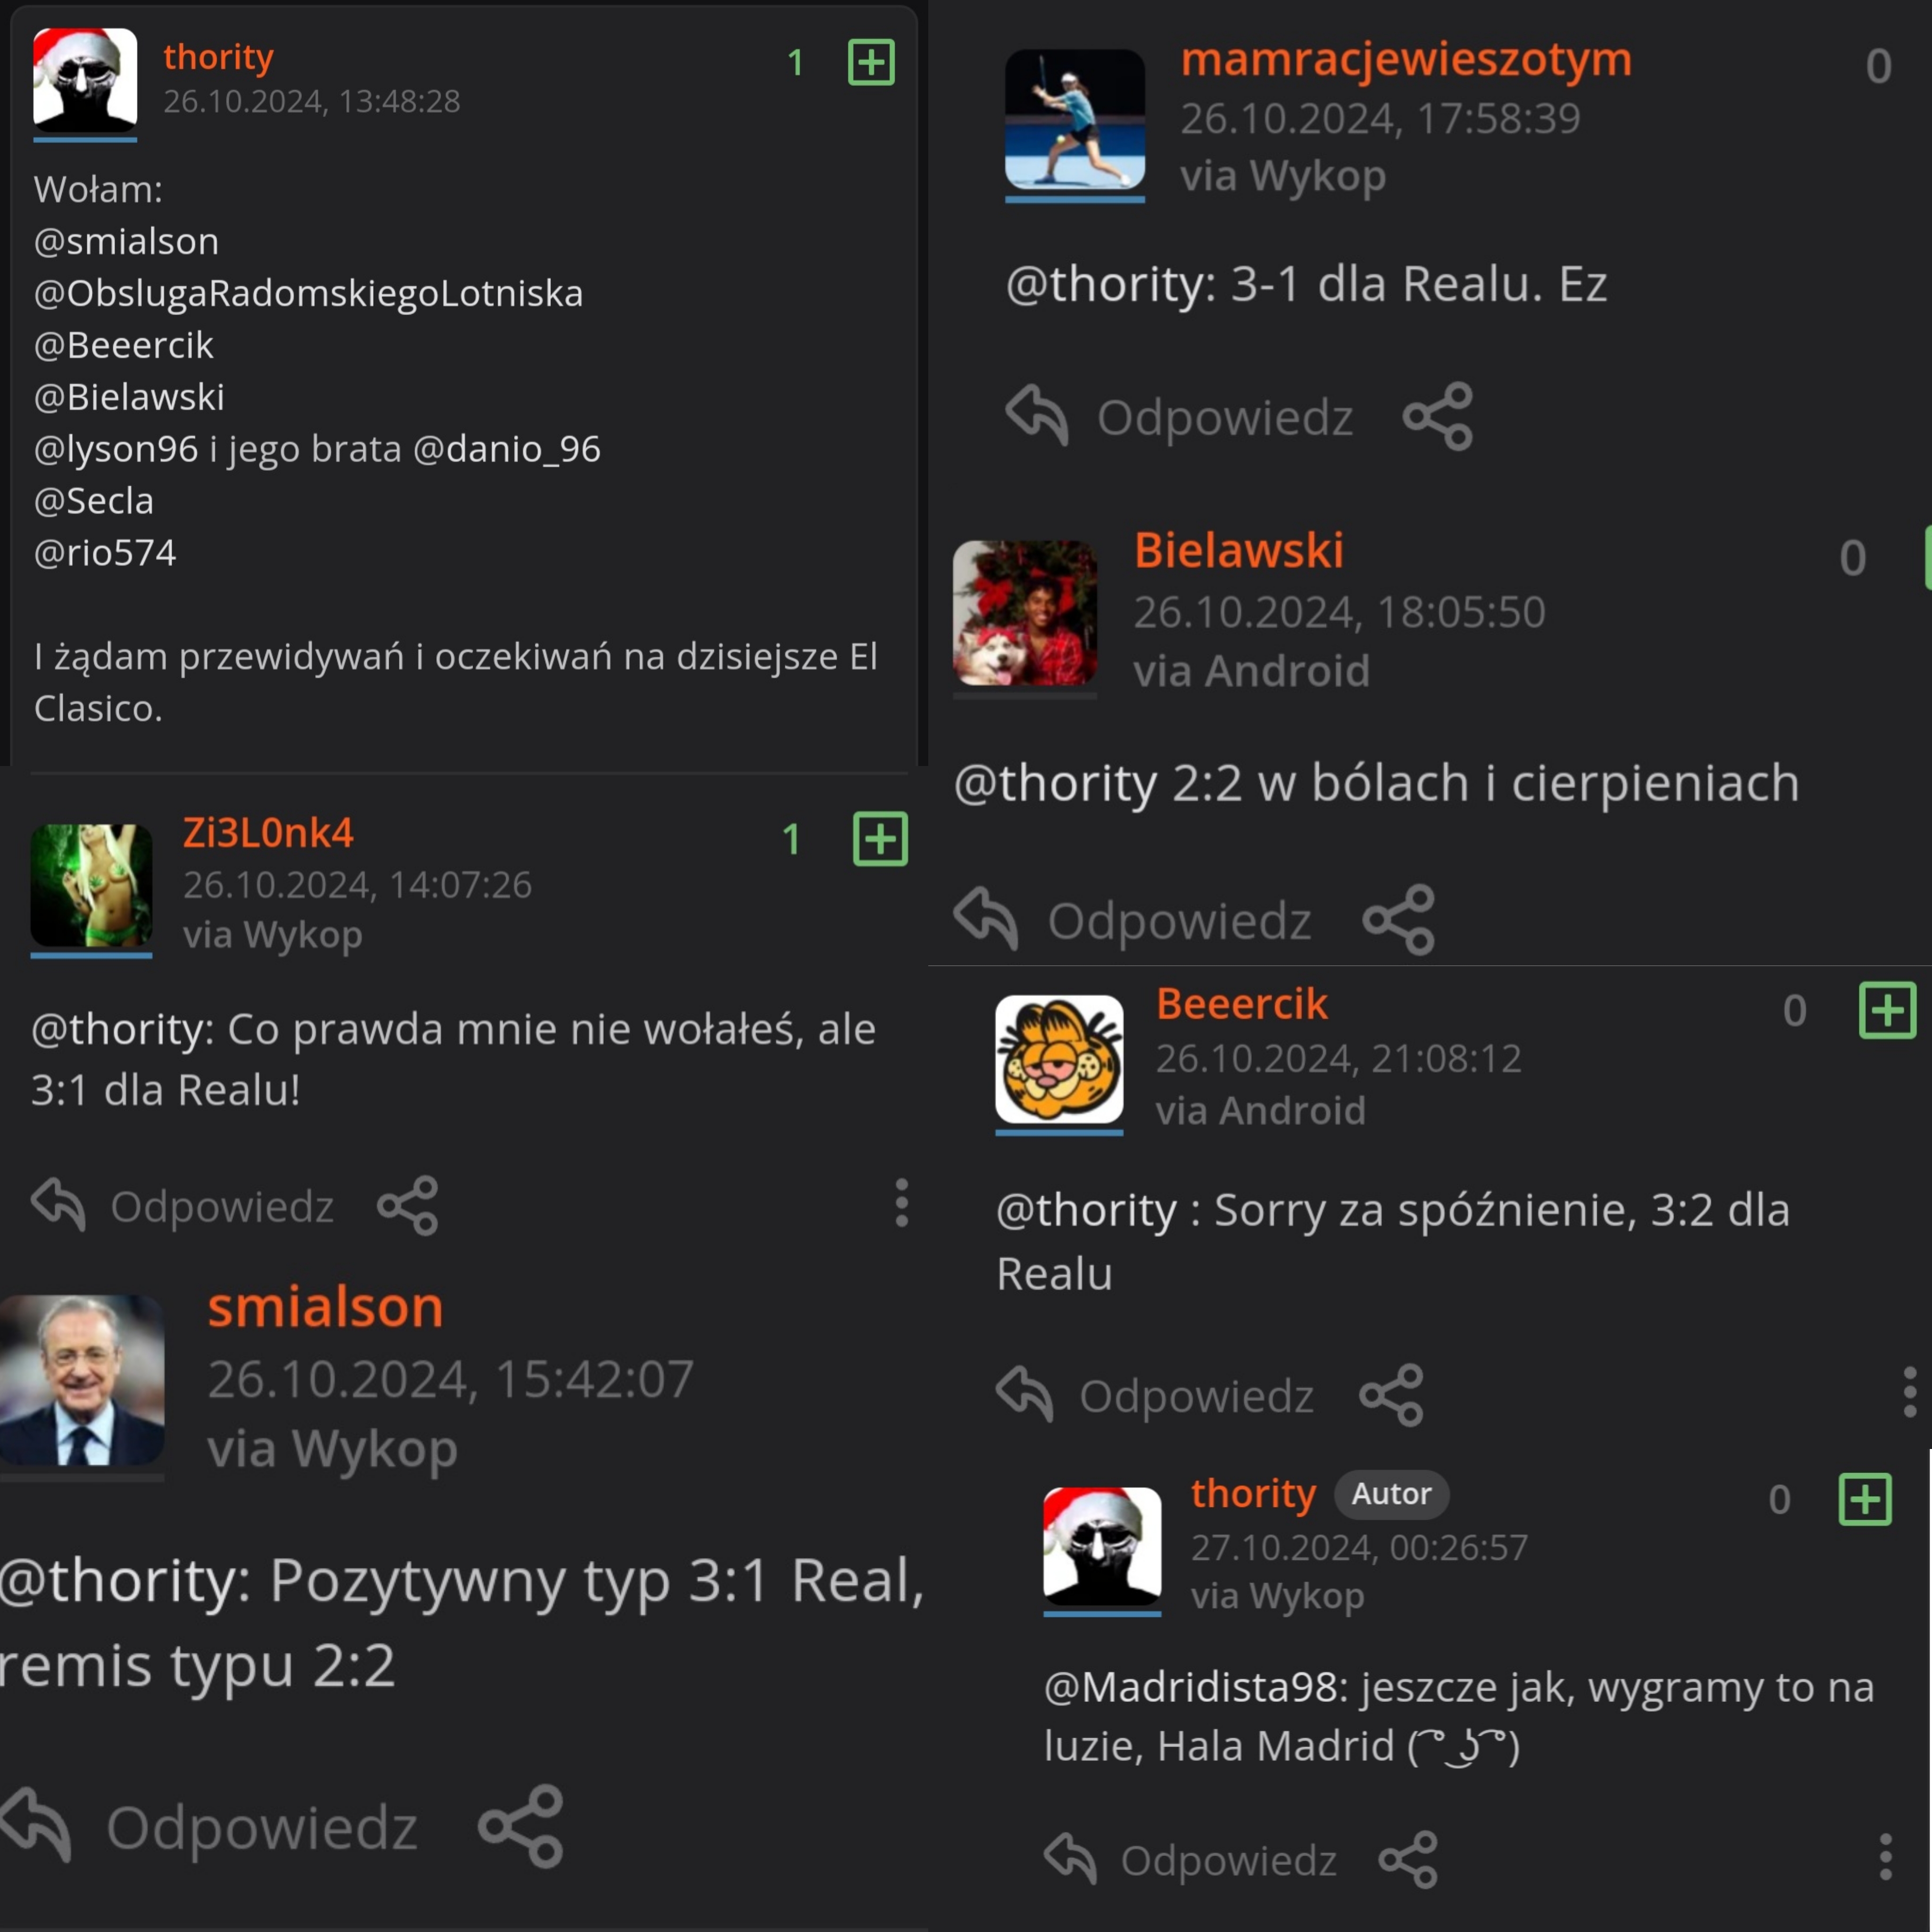Viewport: 1932px width, 1932px height.
Task: Open the @danio_96 mention link
Action: pyautogui.click(x=507, y=449)
